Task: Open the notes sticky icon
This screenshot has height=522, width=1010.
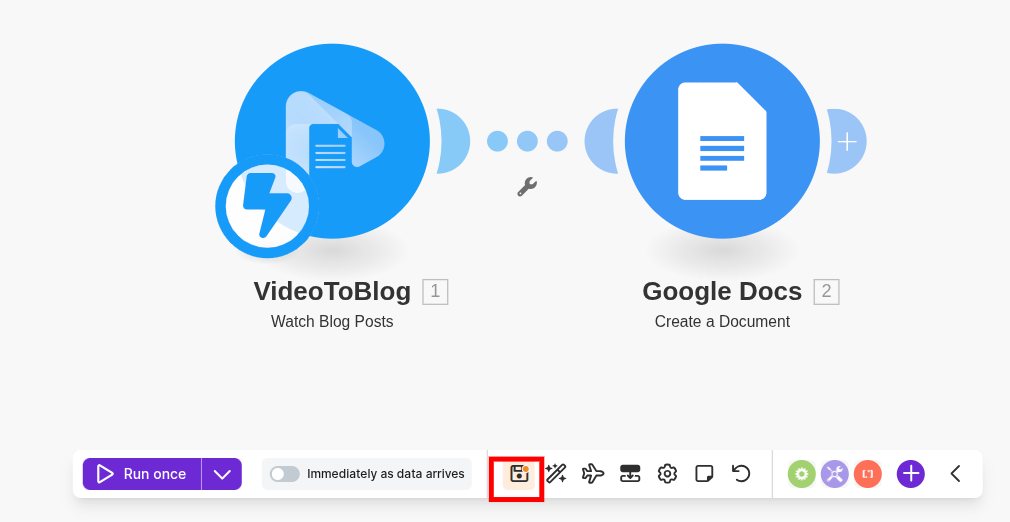Action: pos(704,474)
